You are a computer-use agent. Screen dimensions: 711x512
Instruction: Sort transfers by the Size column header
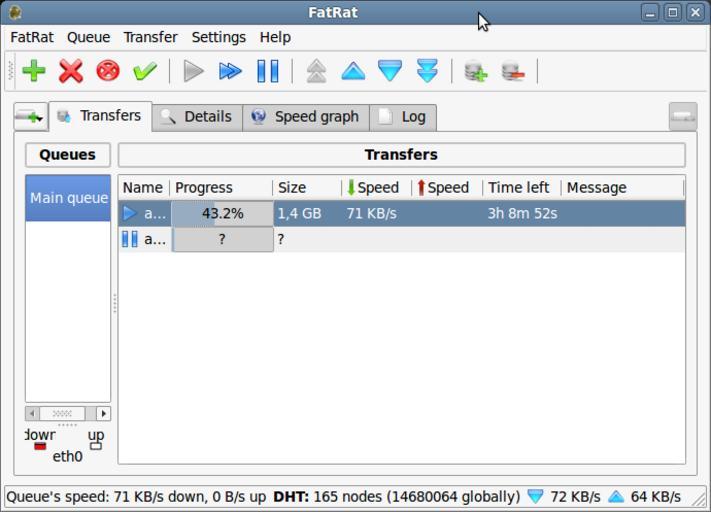pyautogui.click(x=292, y=187)
